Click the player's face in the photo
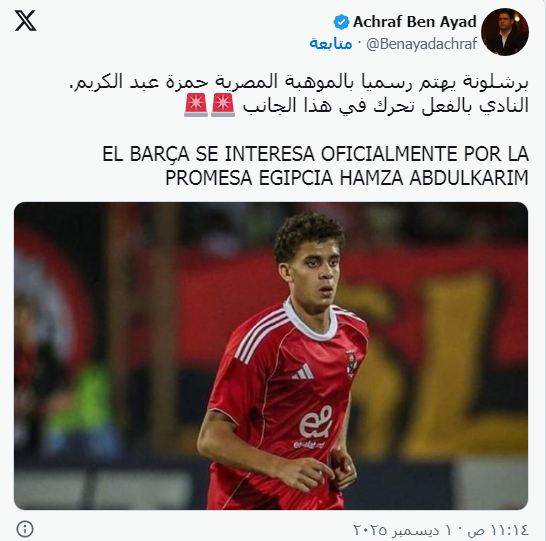Image resolution: width=546 pixels, height=541 pixels. [313, 270]
